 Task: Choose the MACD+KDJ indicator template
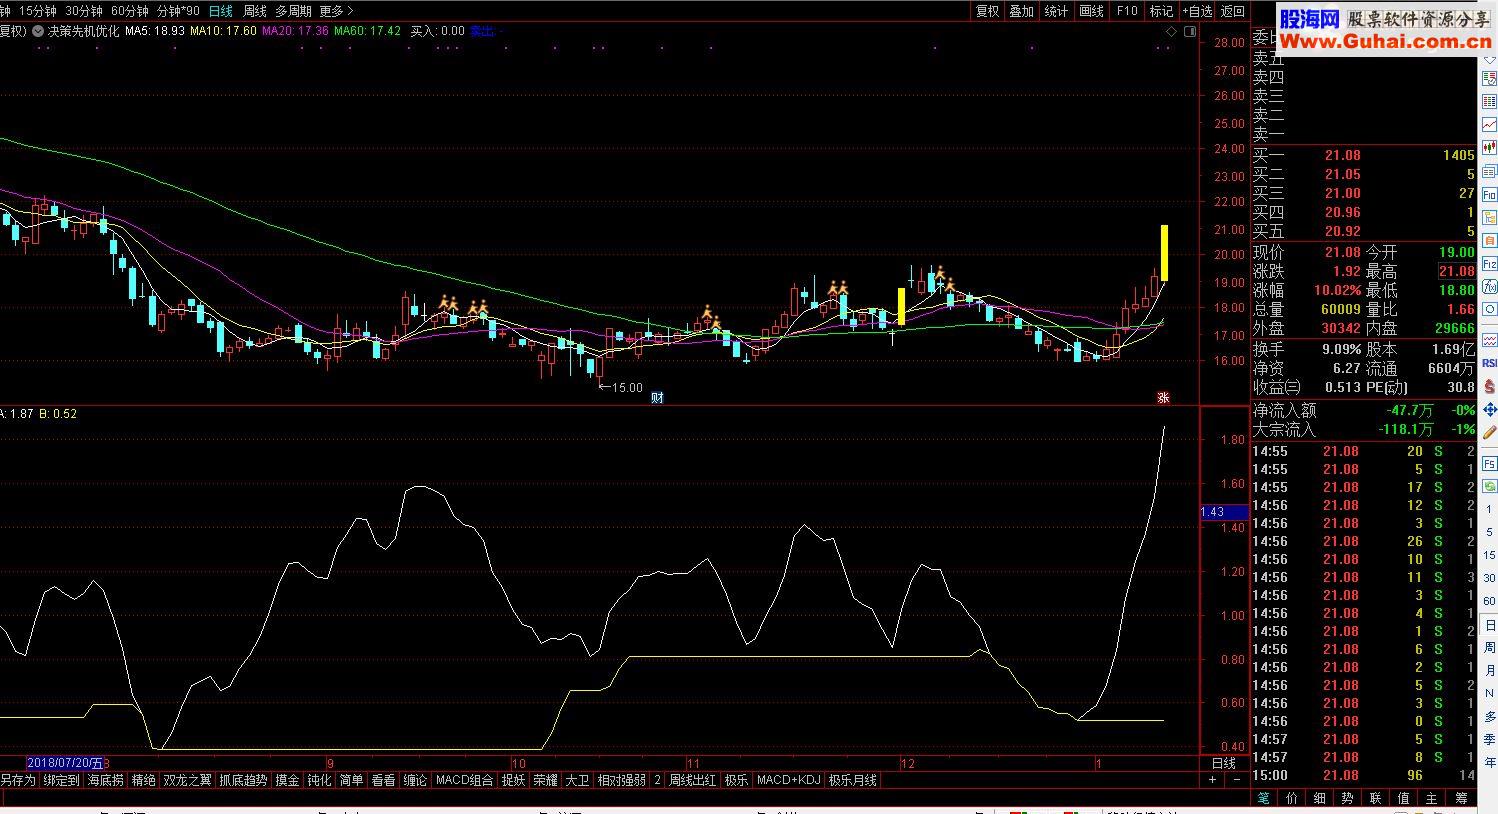click(x=788, y=780)
